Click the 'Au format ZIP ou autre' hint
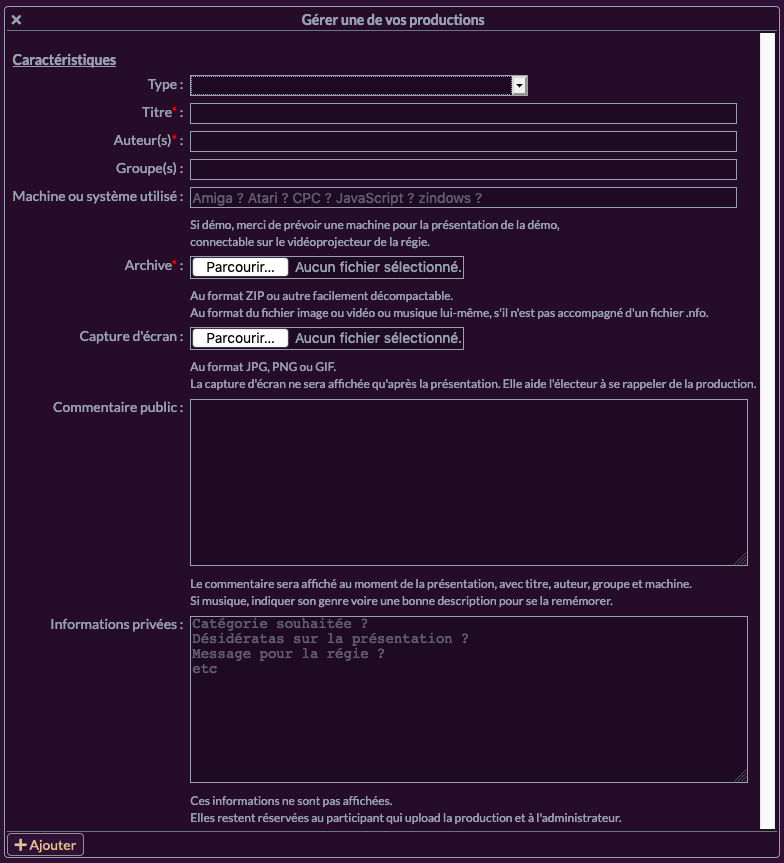Viewport: 784px width, 863px height. point(322,296)
